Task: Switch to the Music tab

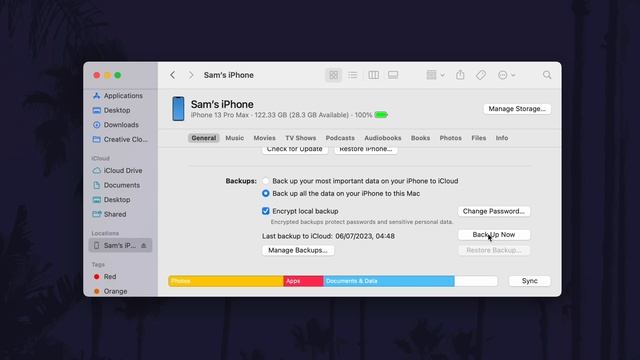Action: (235, 138)
